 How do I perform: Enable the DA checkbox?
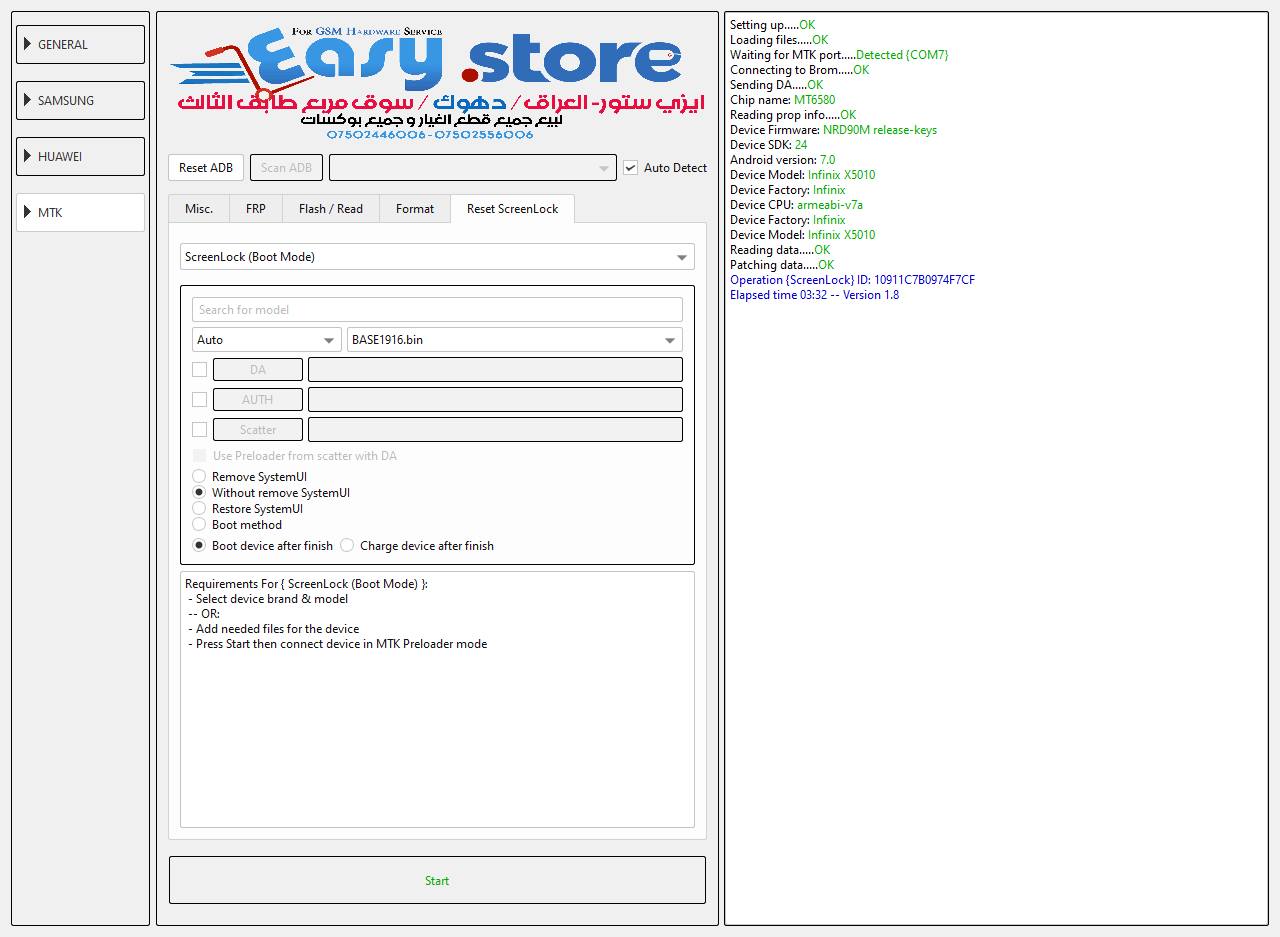199,370
